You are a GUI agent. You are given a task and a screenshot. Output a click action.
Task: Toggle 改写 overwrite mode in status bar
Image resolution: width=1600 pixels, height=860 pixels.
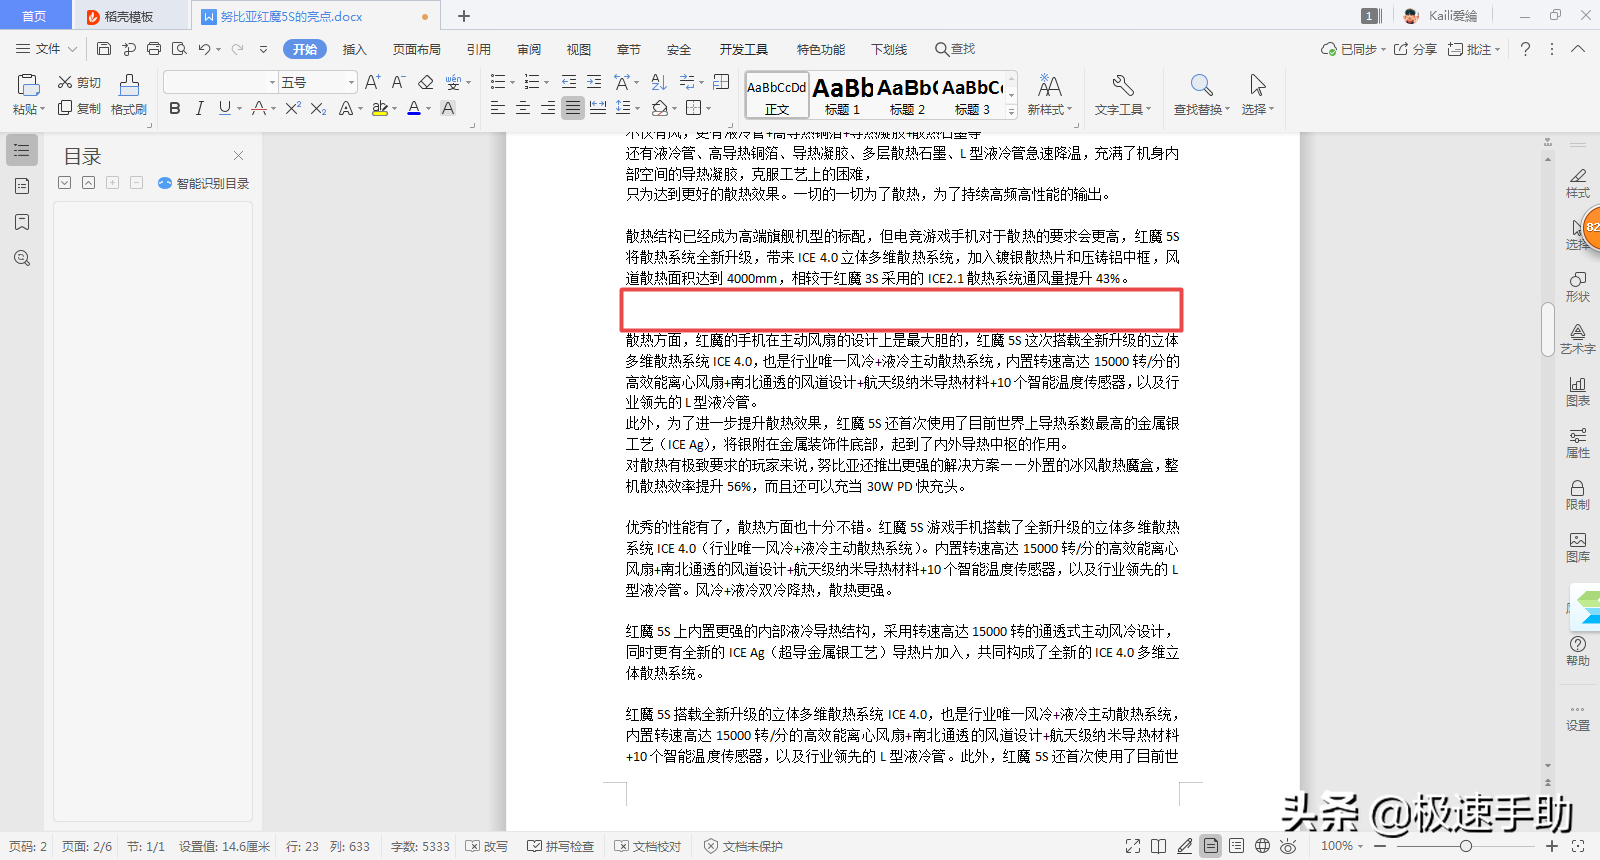tap(487, 846)
